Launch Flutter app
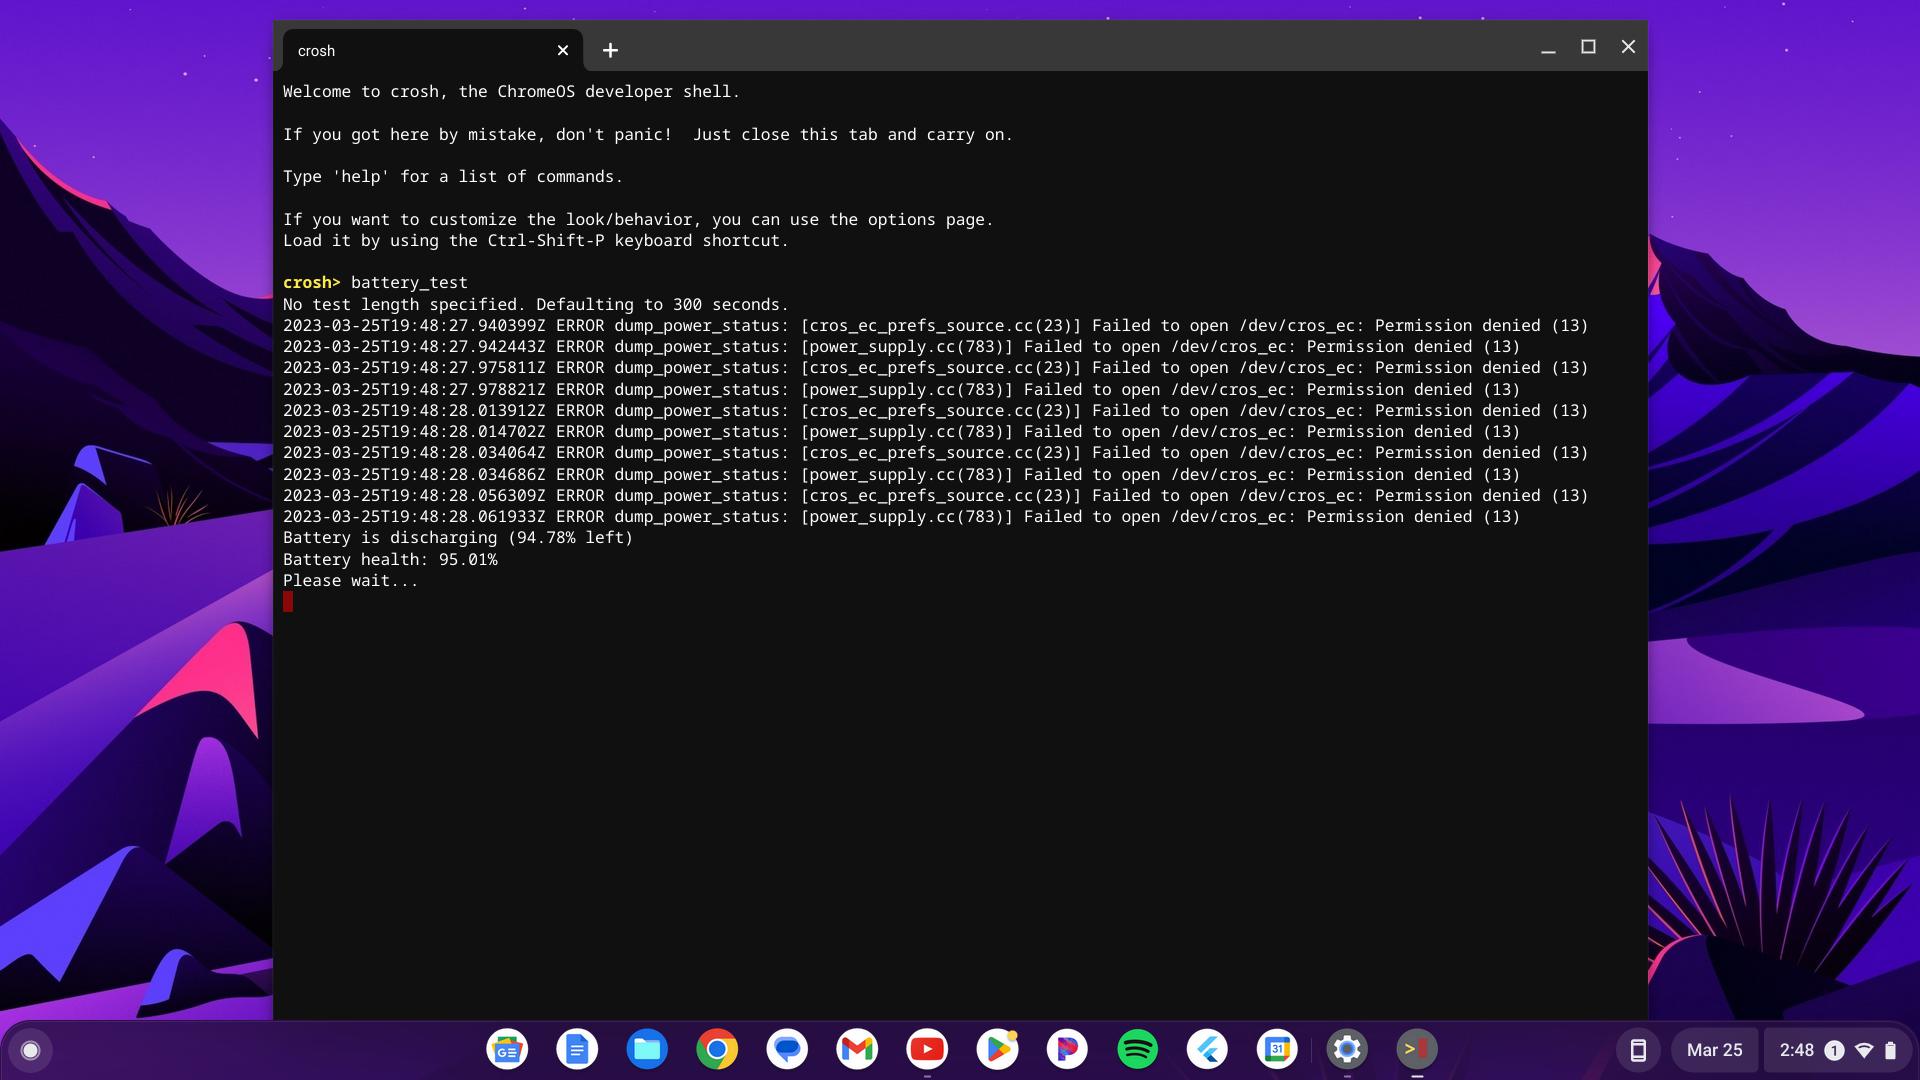 (x=1207, y=1049)
